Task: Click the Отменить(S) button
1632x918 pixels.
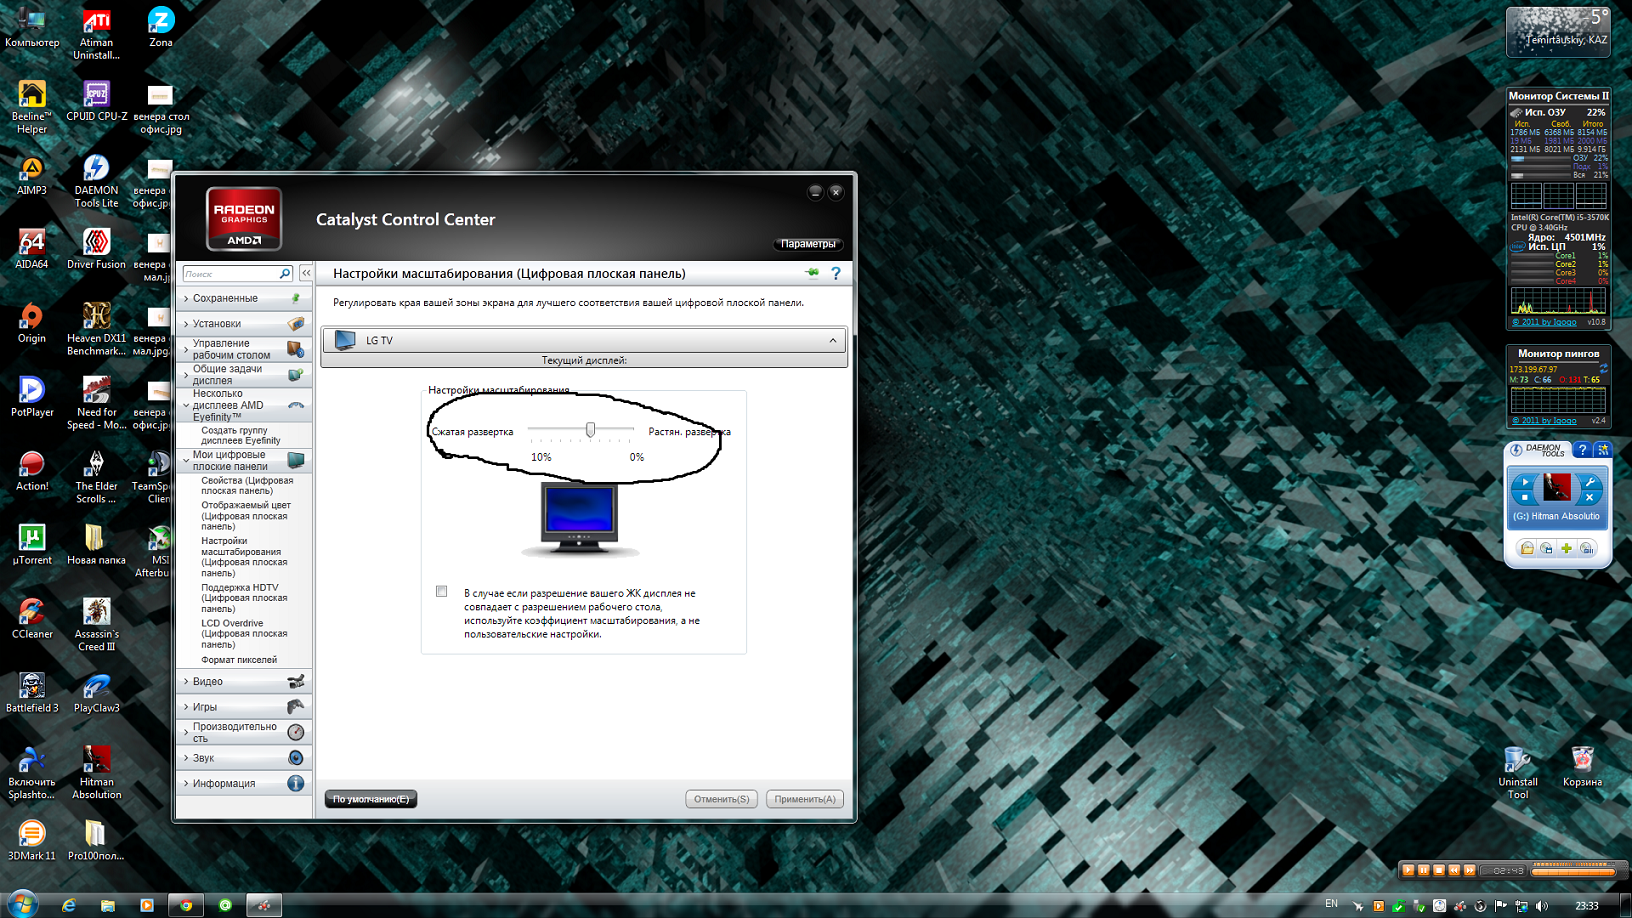Action: tap(722, 799)
